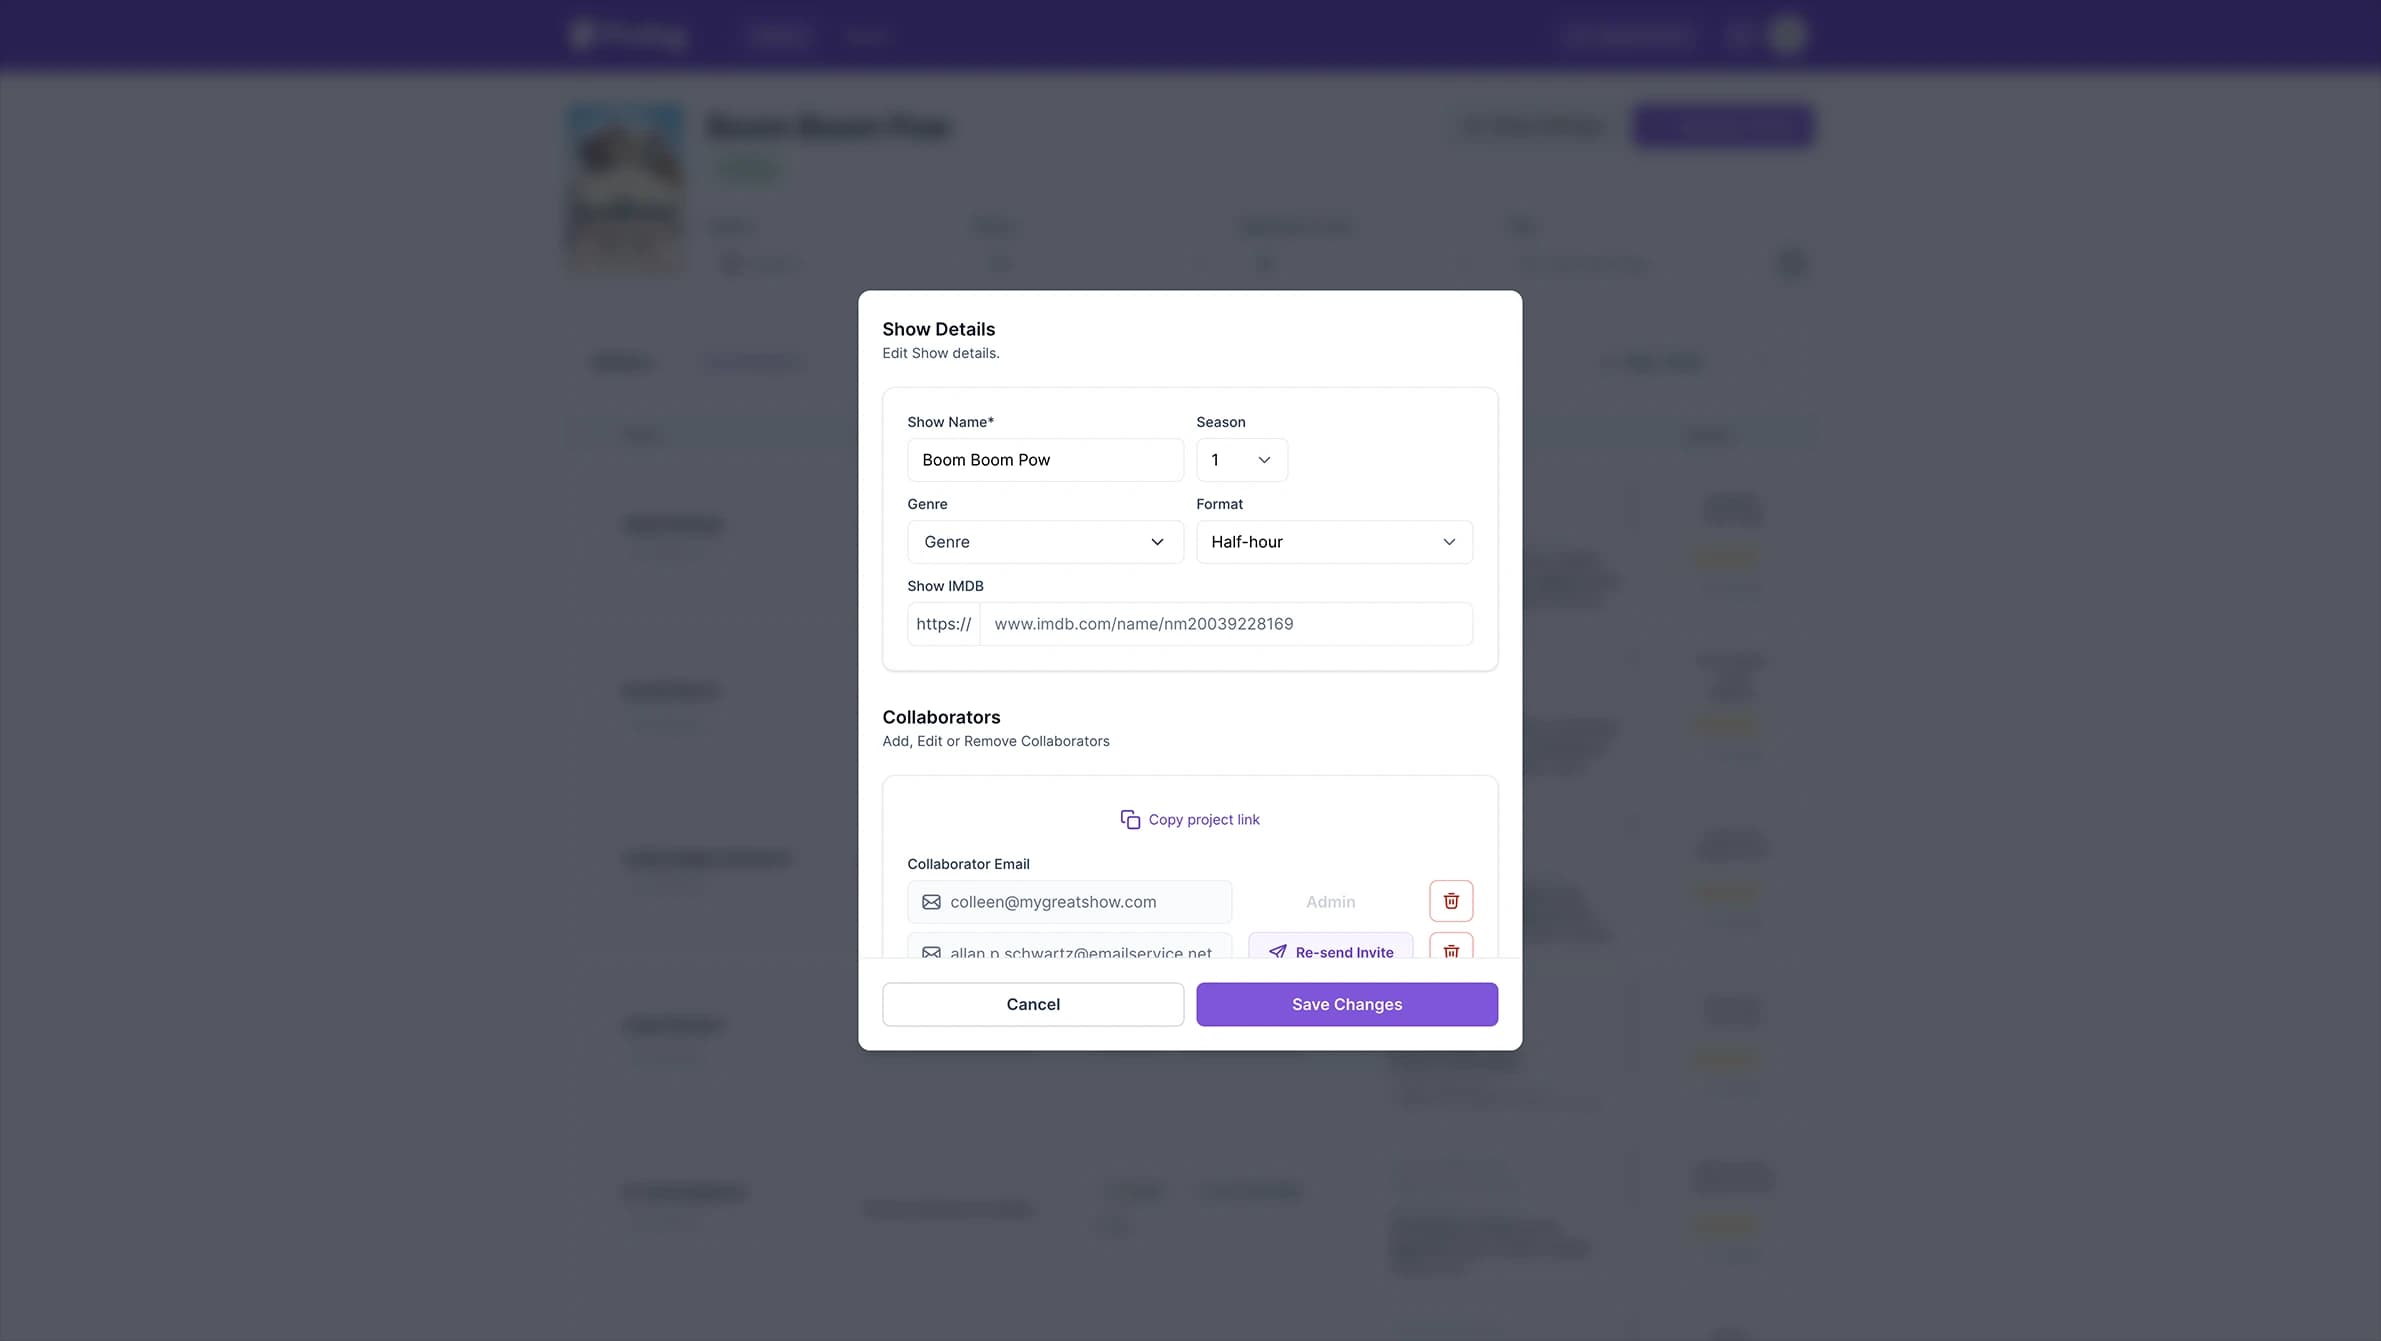Click Save Changes to confirm edits
The image size is (2381, 1341).
click(x=1346, y=1004)
